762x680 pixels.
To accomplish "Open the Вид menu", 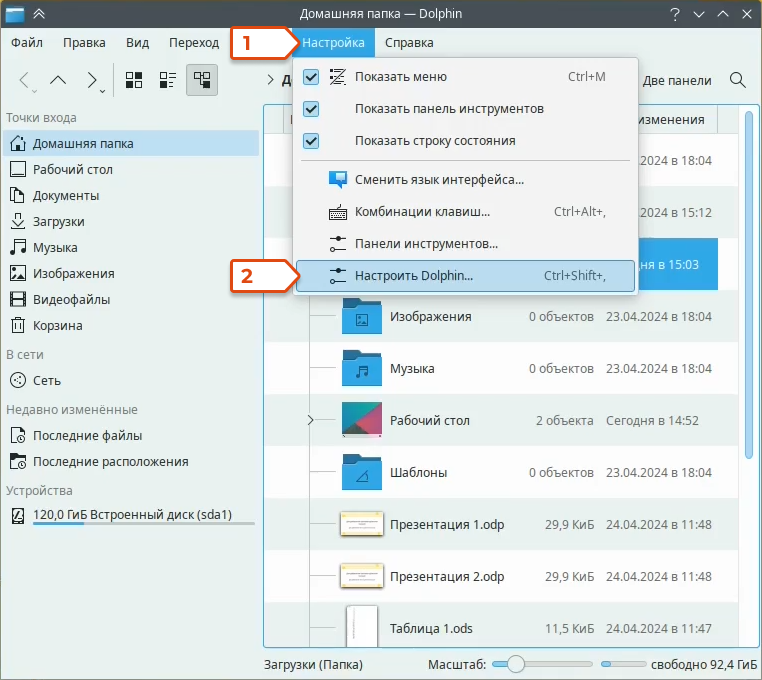I will [138, 43].
